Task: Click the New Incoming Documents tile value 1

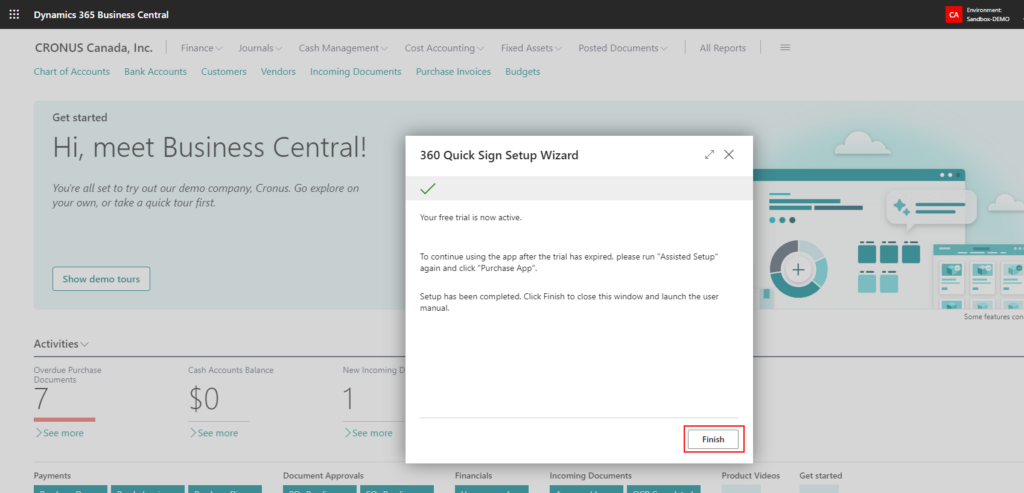Action: pos(348,399)
